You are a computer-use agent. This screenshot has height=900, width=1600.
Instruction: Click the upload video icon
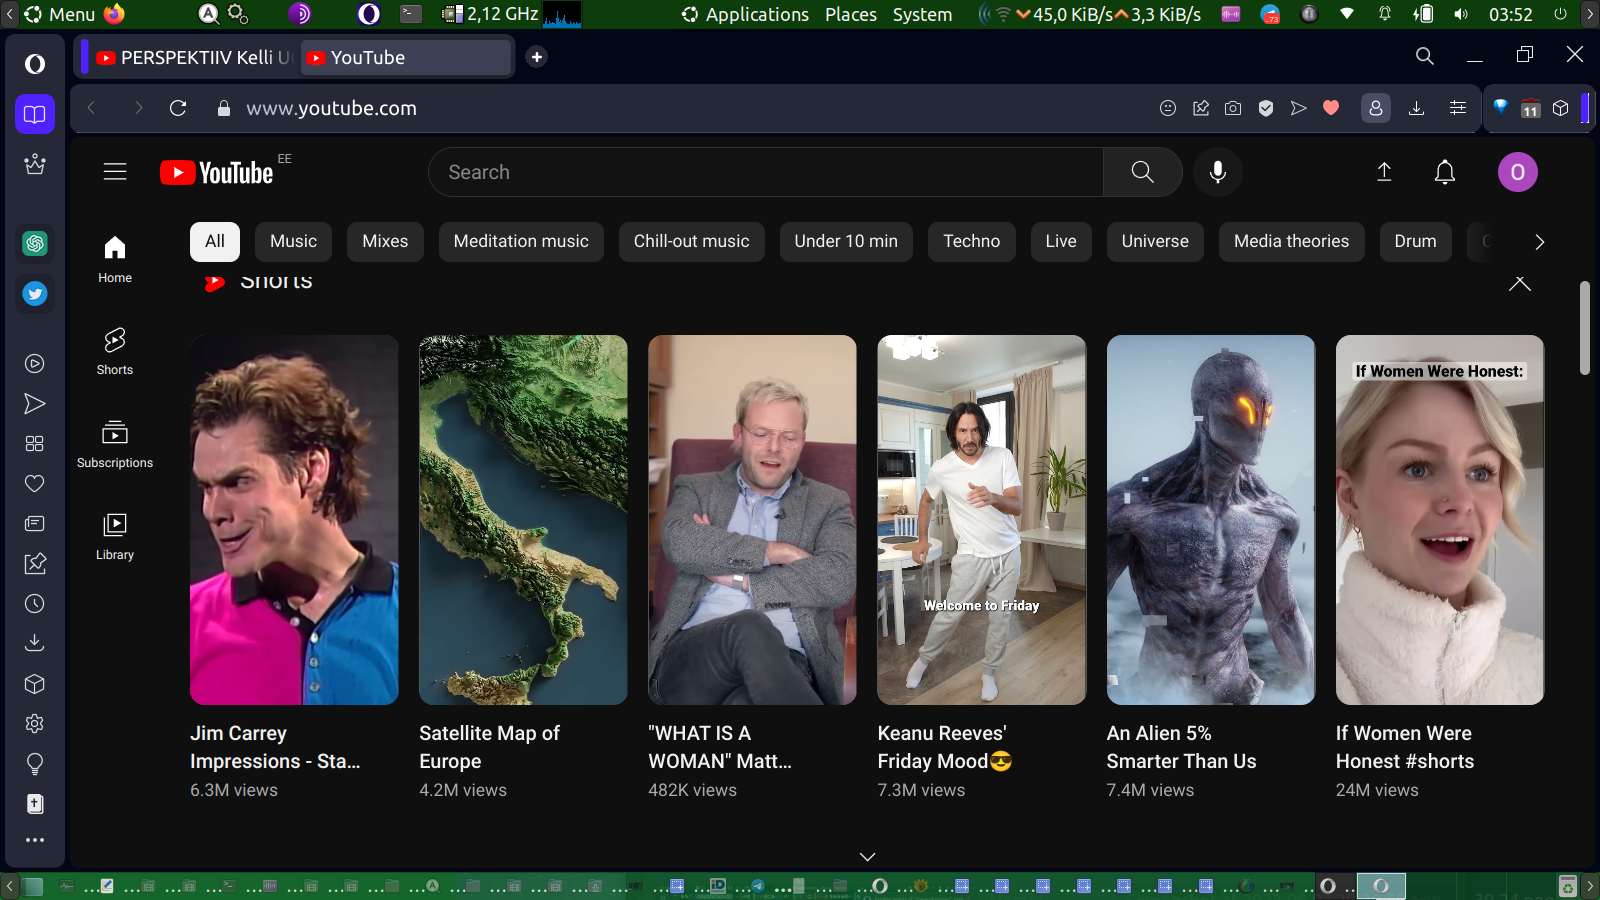(x=1384, y=172)
